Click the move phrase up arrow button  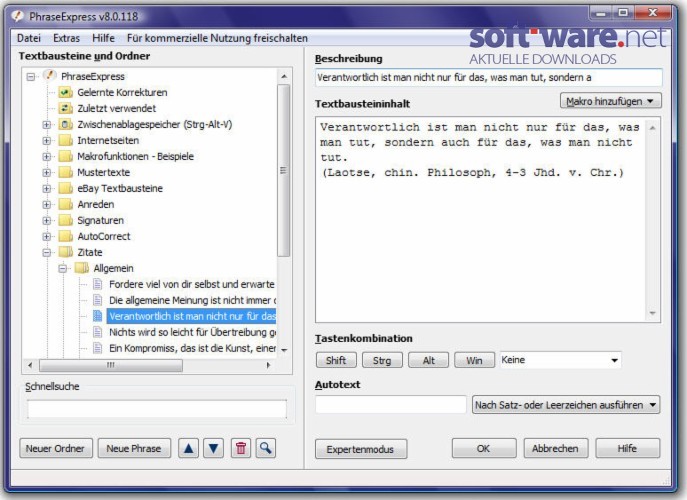click(188, 448)
